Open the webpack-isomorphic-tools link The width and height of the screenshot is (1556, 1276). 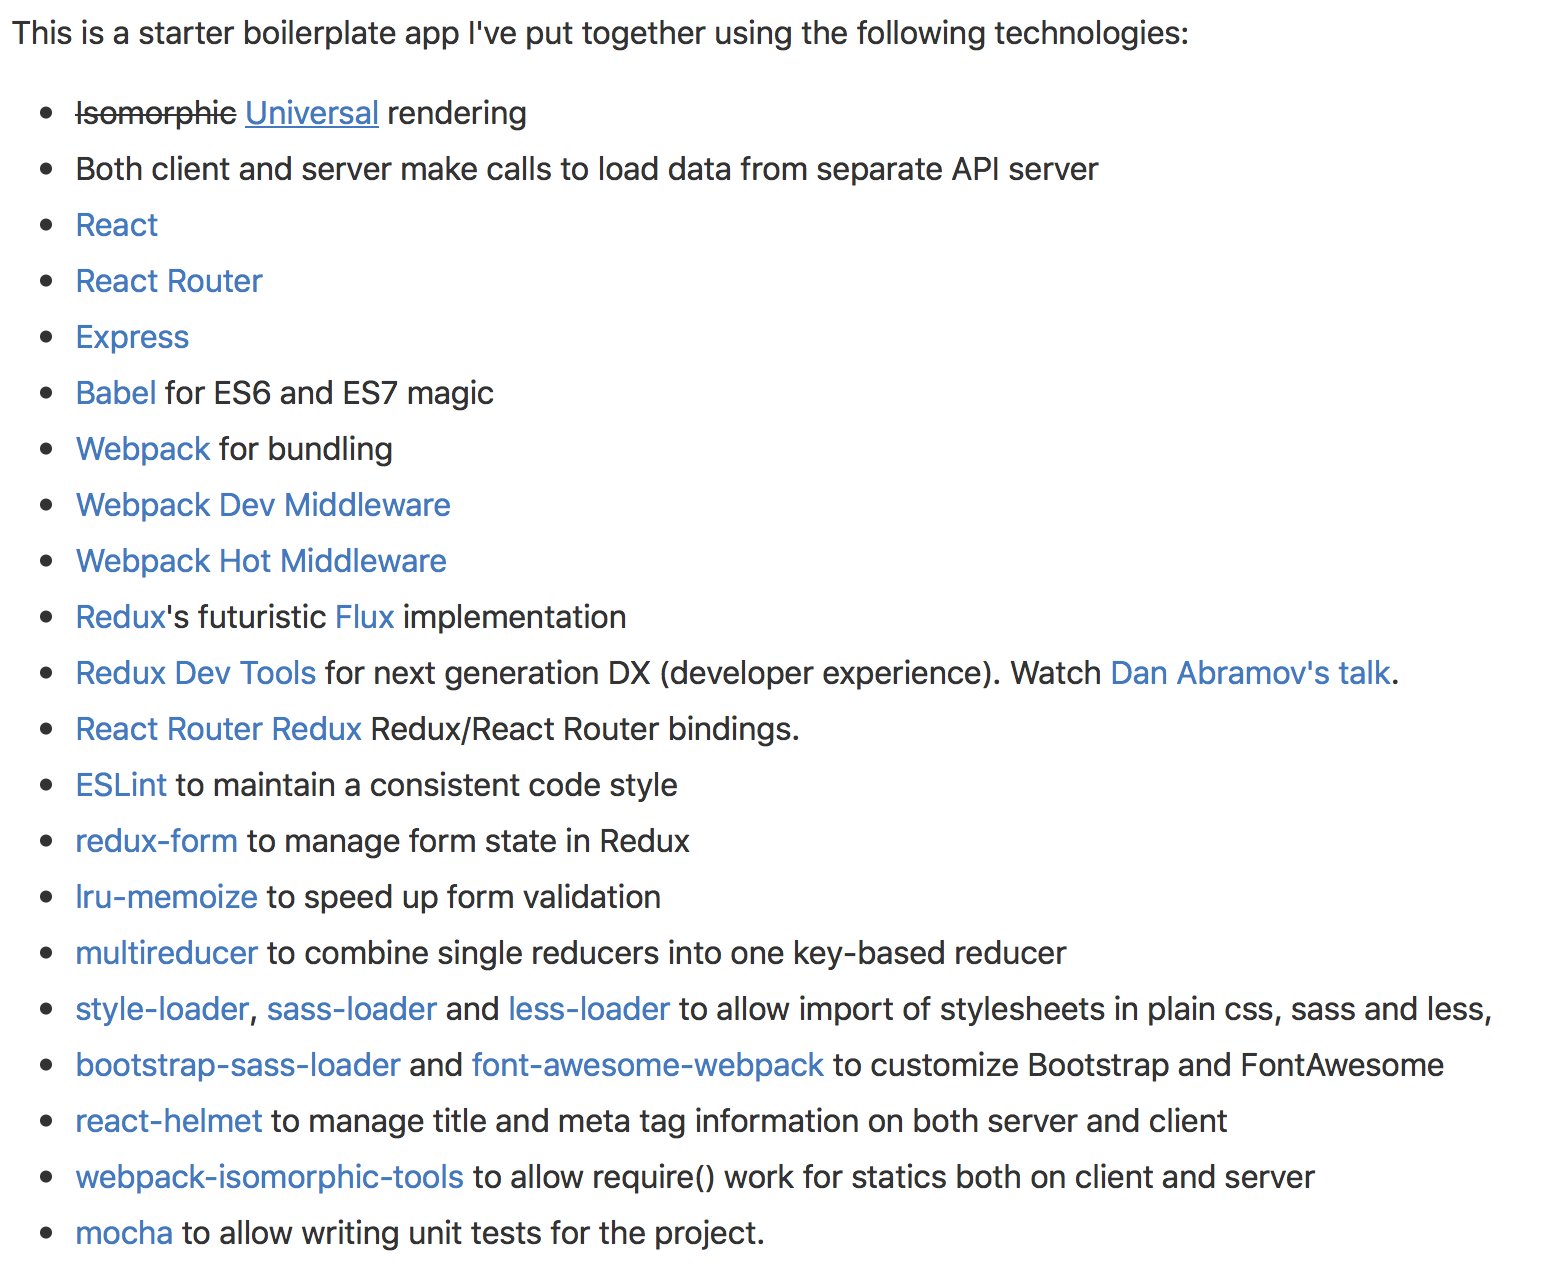click(270, 1177)
